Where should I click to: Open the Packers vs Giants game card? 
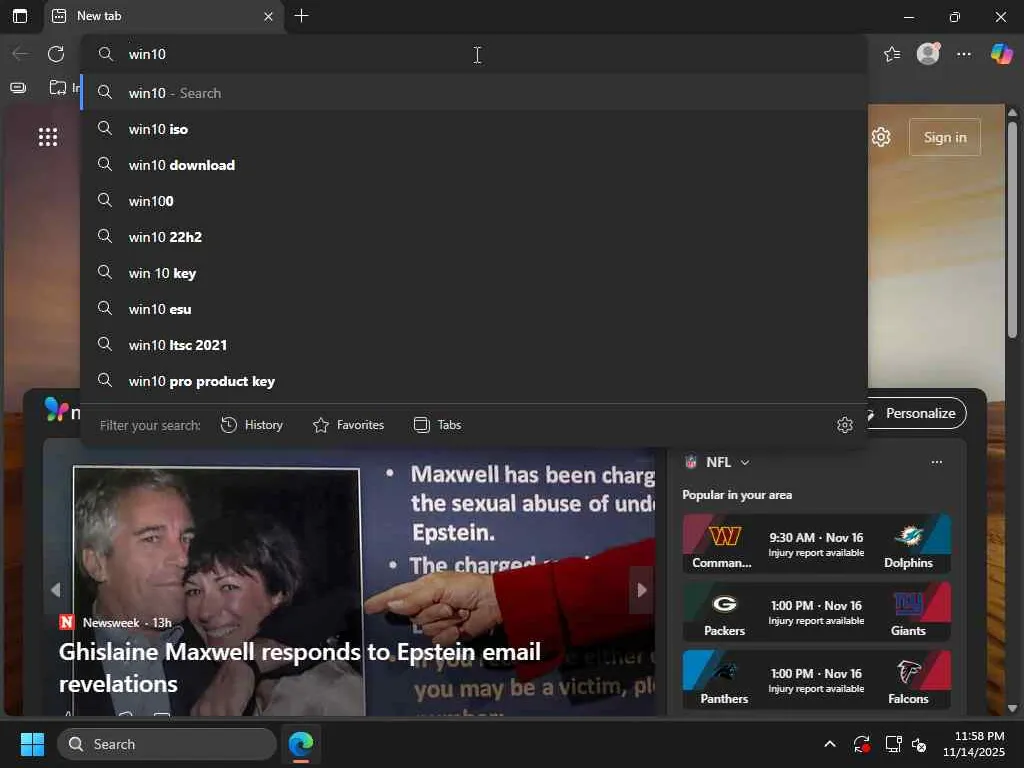pyautogui.click(x=816, y=611)
